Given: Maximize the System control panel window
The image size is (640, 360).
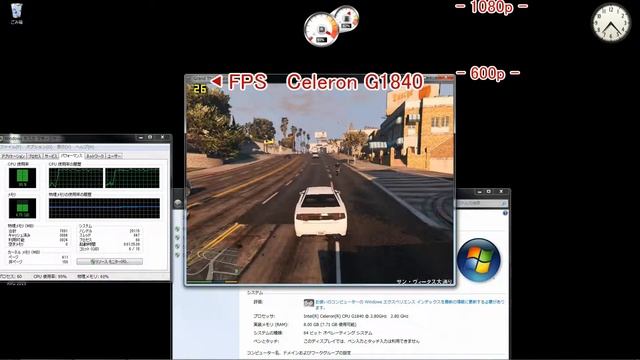Looking at the screenshot, I should tap(489, 191).
